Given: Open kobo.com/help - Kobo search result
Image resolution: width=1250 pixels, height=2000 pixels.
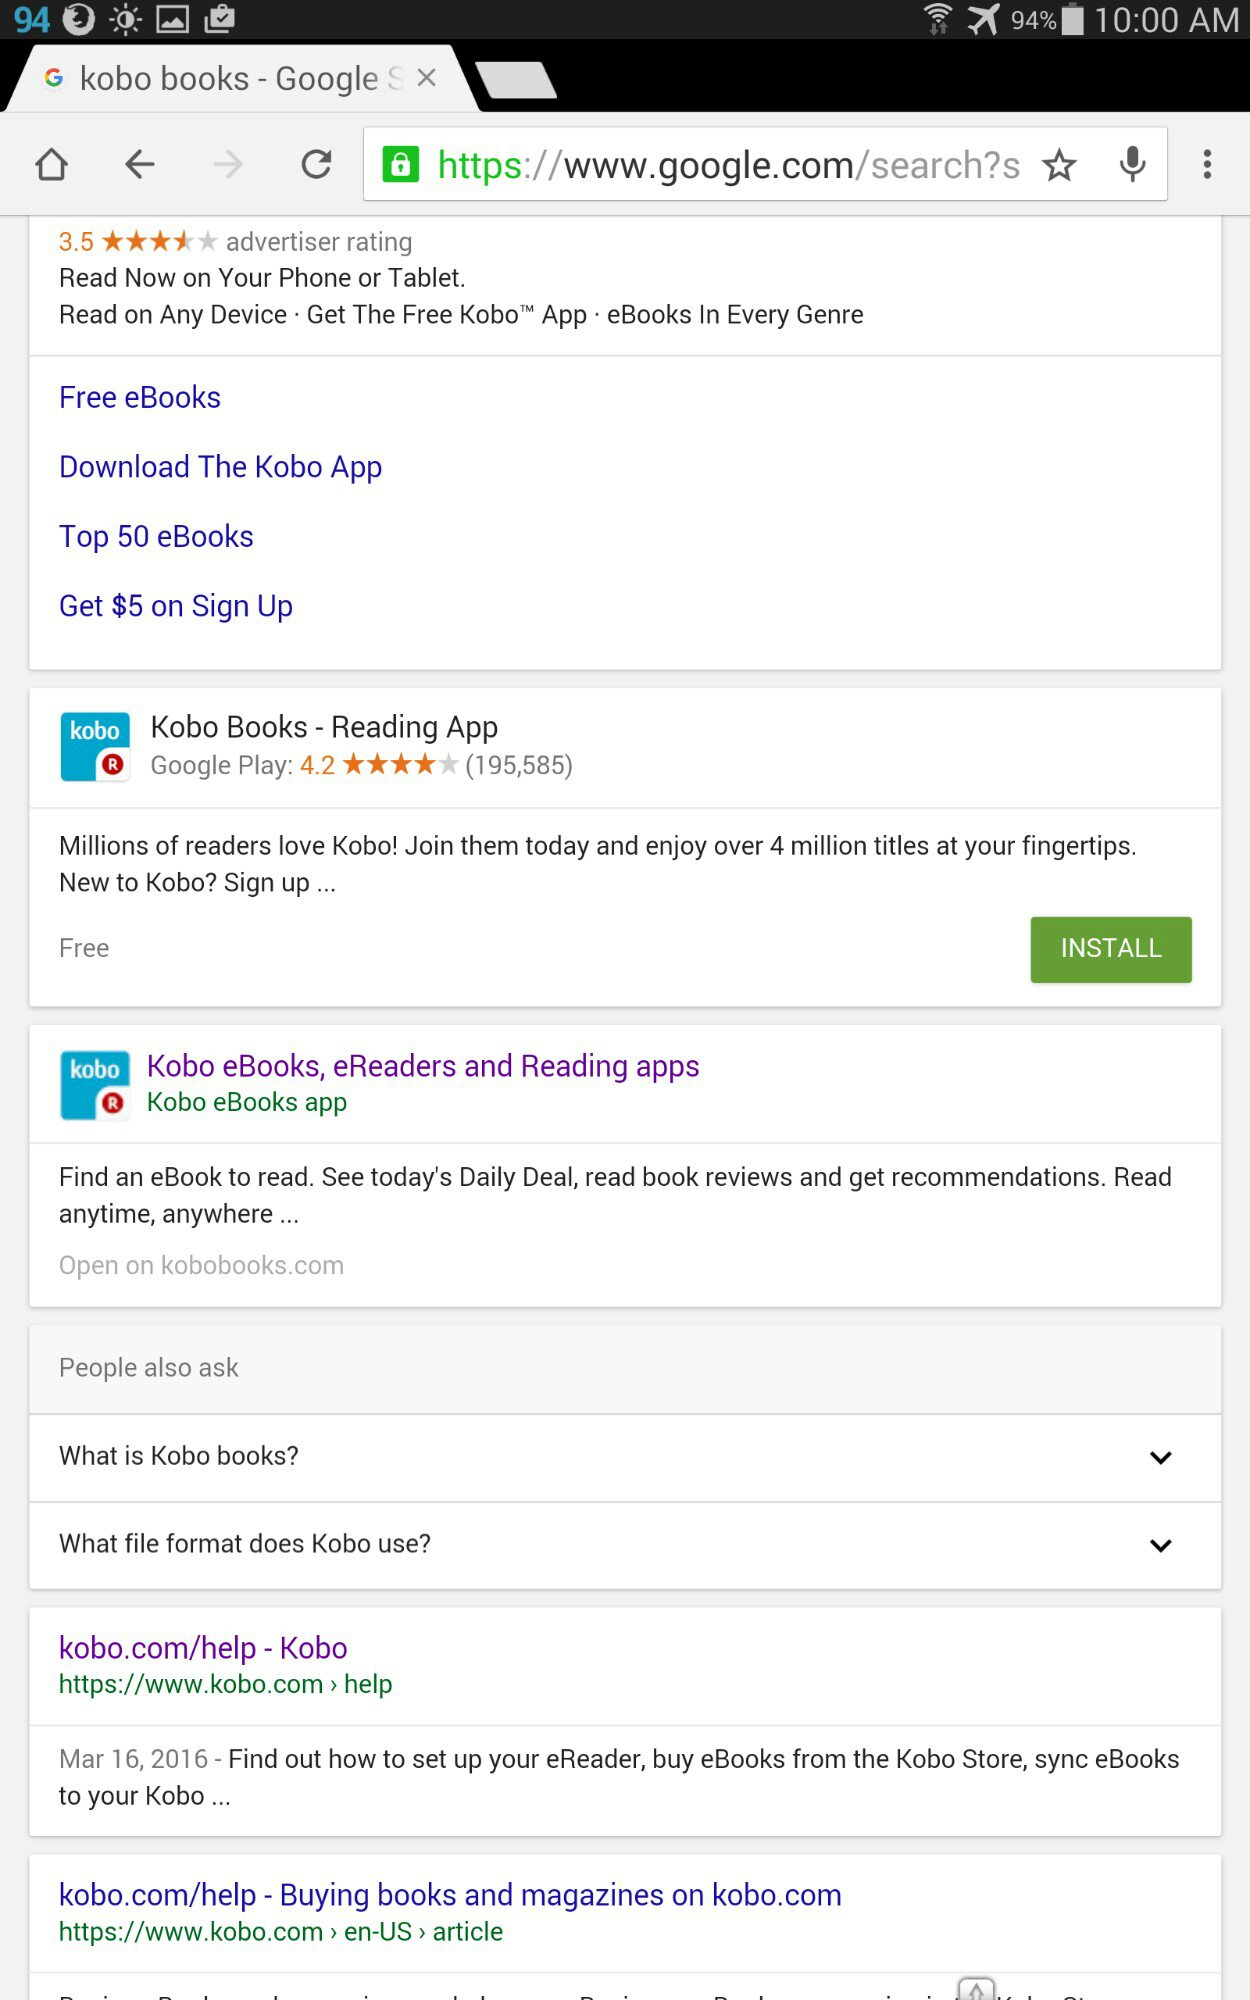Looking at the screenshot, I should [203, 1648].
